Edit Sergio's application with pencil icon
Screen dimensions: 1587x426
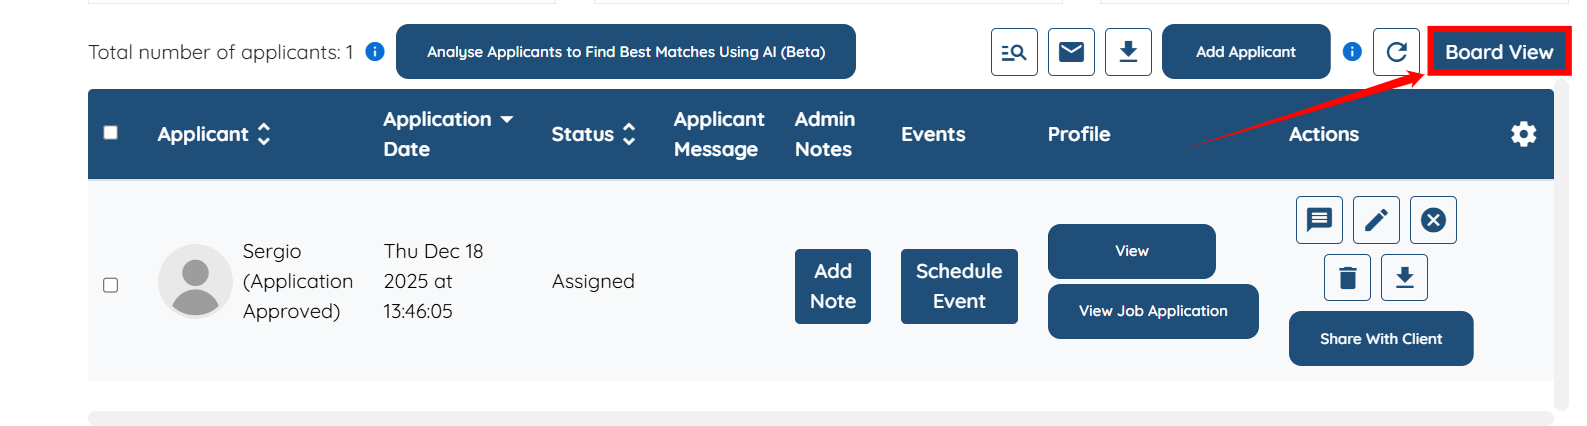(1376, 220)
